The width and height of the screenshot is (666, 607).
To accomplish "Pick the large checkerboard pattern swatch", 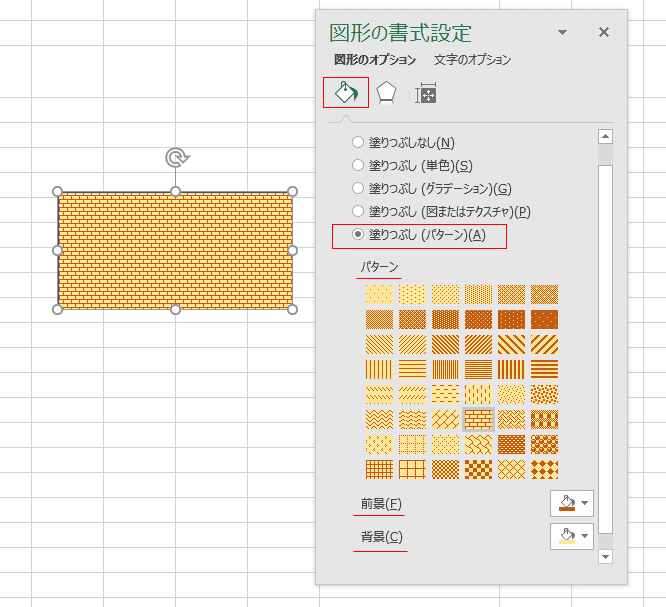I will tap(479, 469).
